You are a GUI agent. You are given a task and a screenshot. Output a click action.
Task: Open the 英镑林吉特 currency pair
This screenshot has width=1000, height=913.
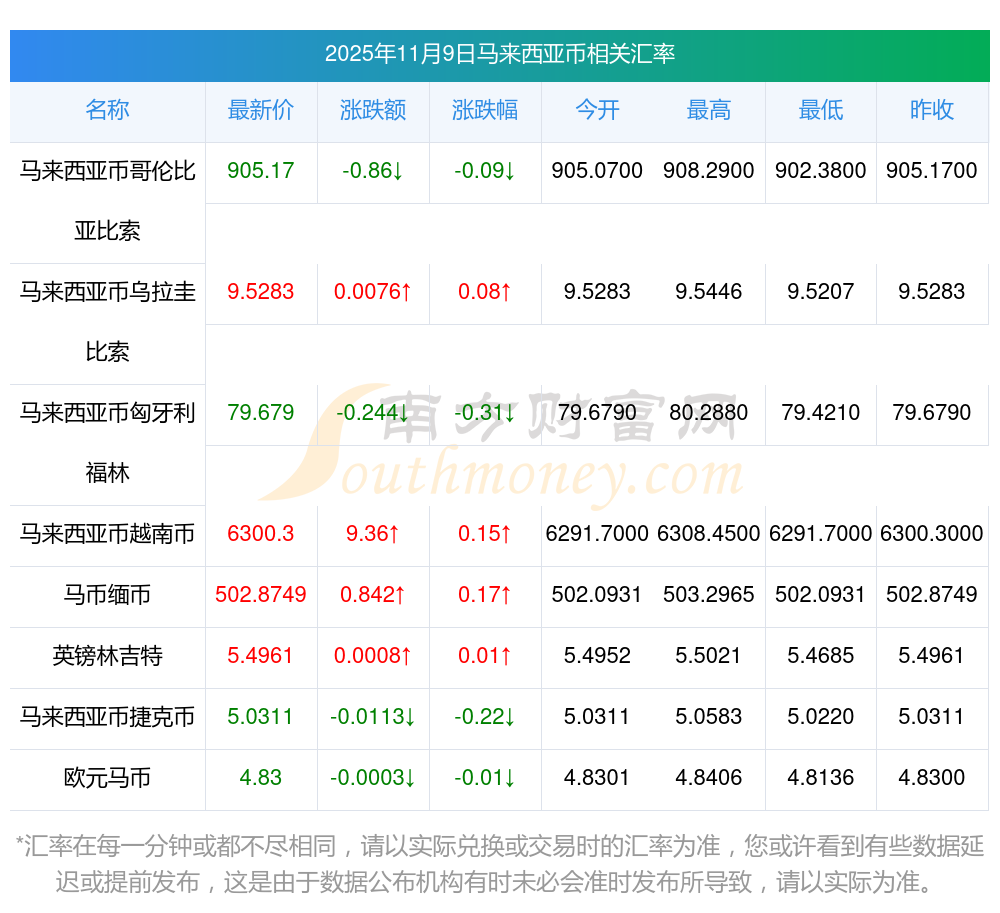107,656
